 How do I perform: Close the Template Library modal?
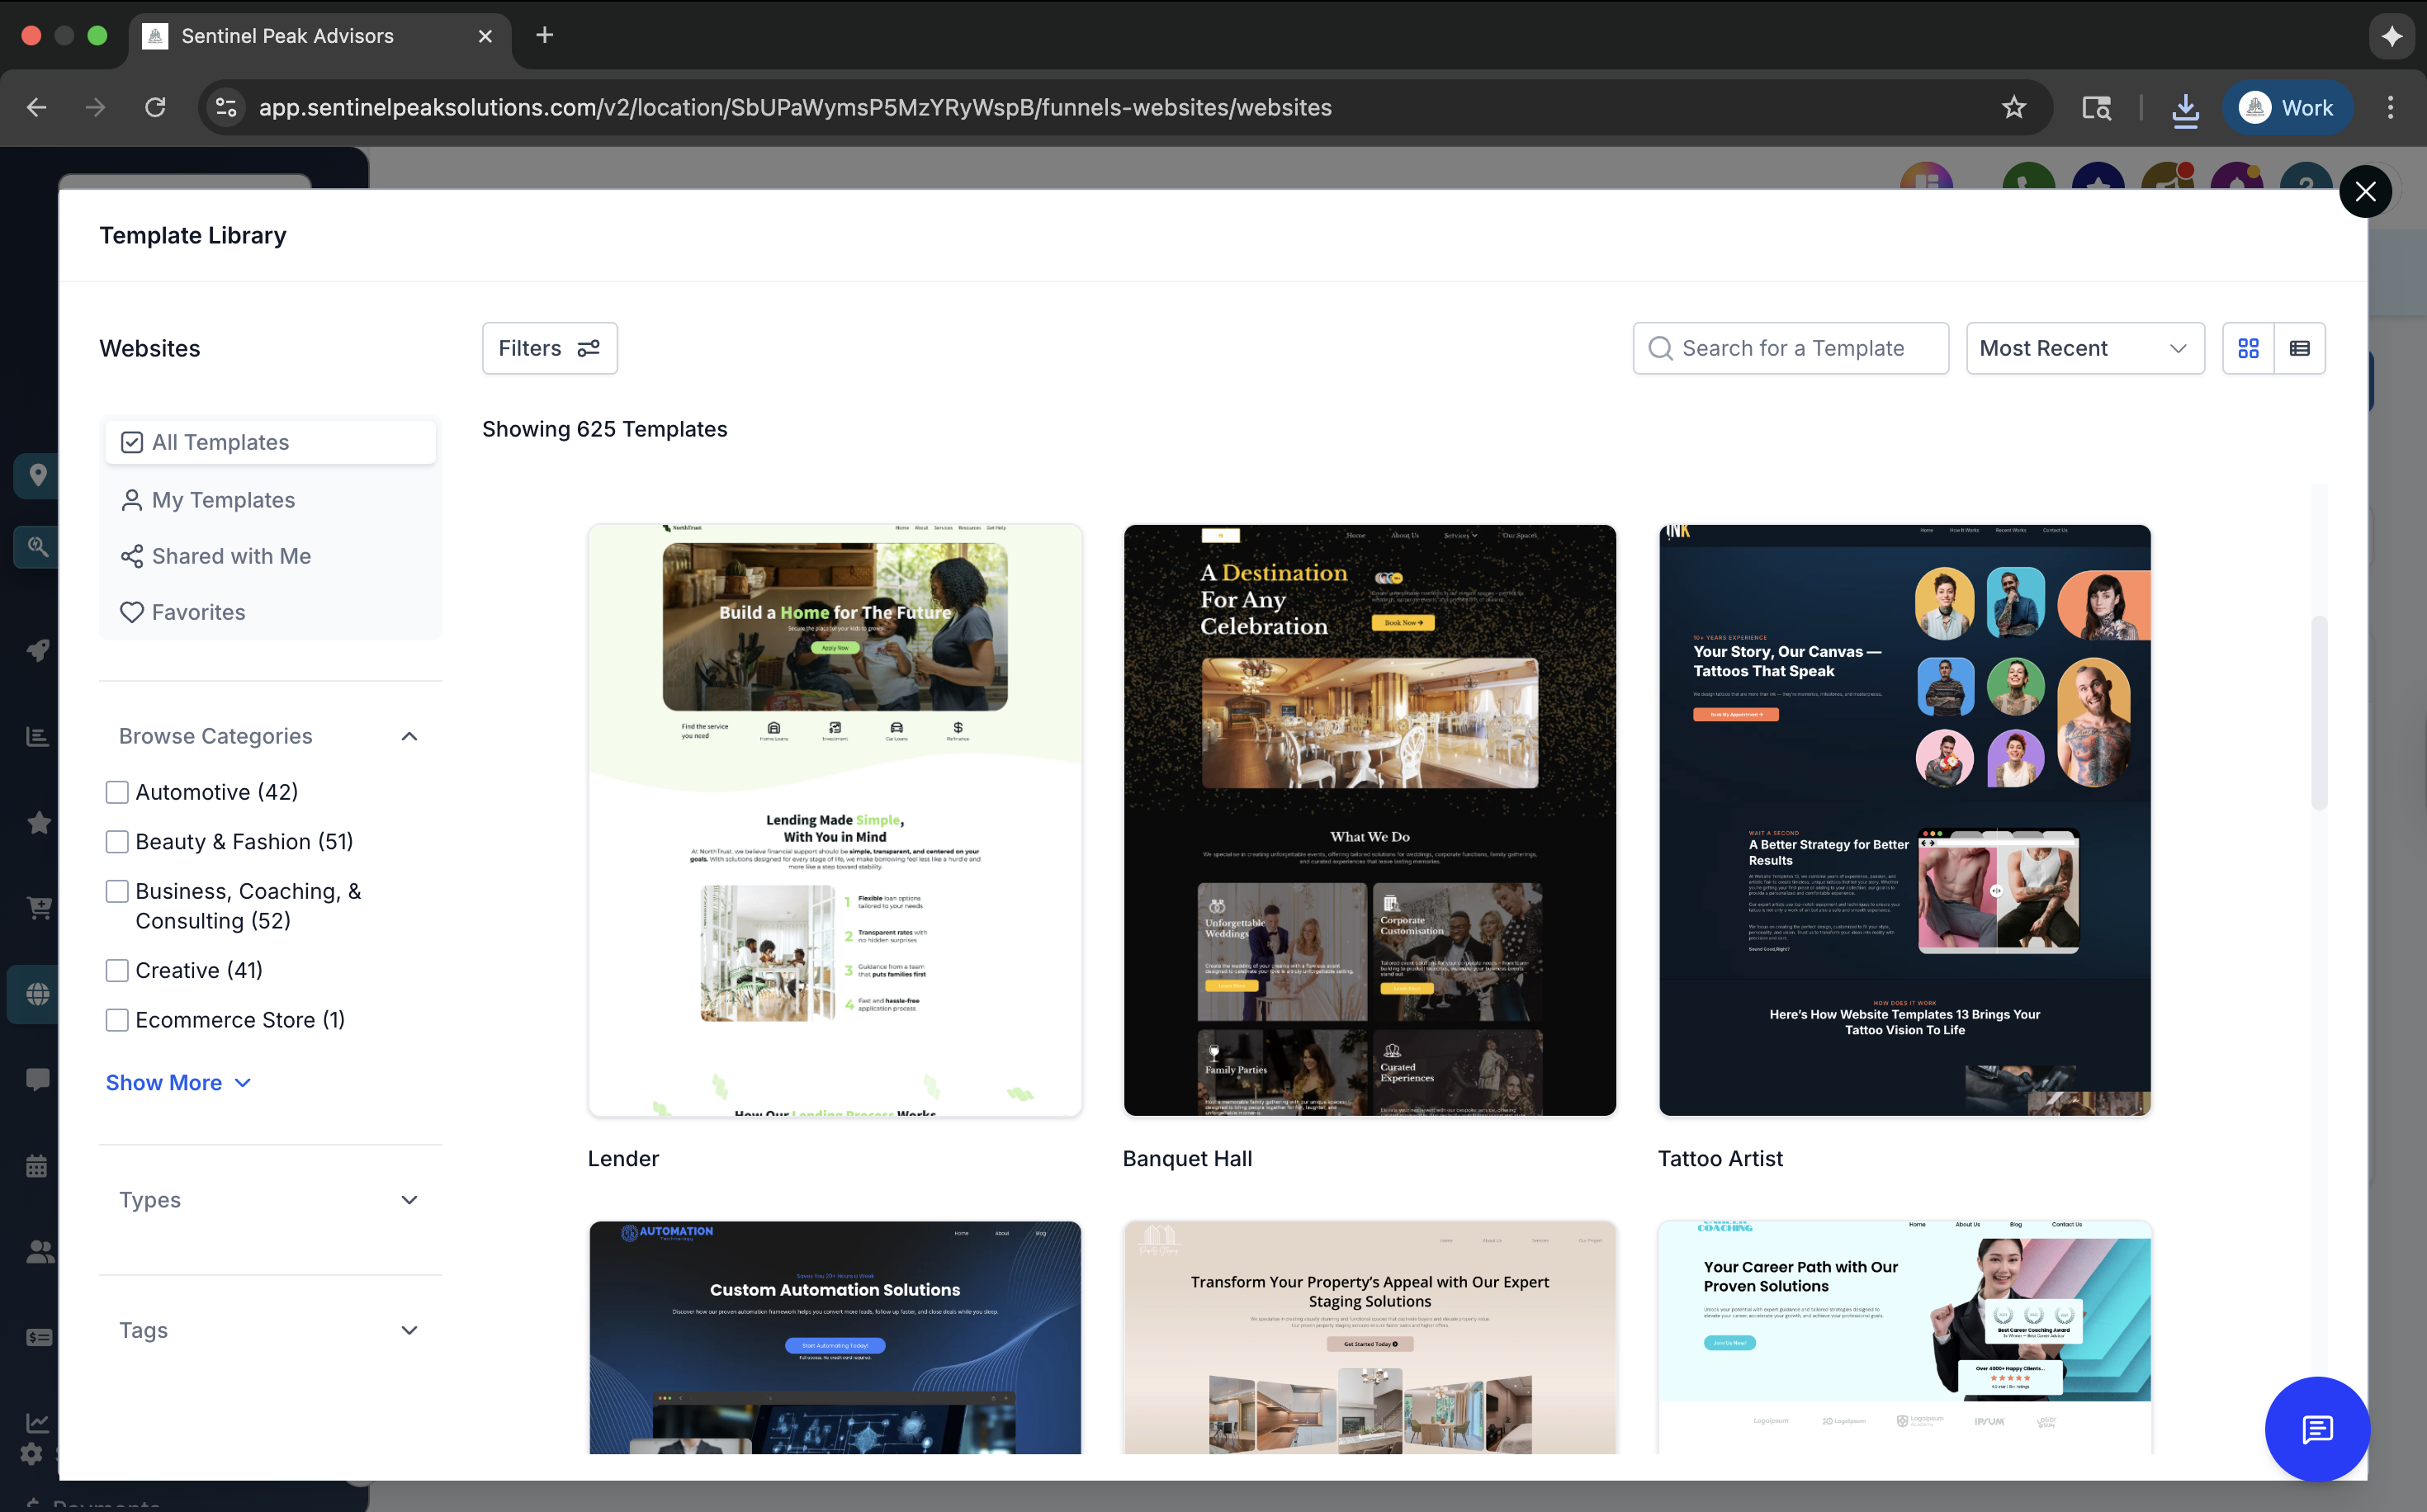tap(2365, 191)
